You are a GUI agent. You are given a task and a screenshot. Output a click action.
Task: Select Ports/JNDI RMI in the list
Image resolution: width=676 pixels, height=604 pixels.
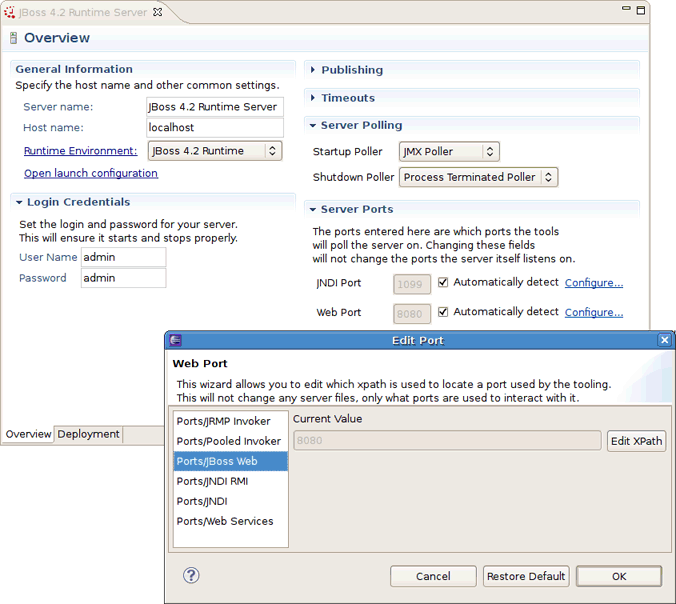(x=212, y=481)
